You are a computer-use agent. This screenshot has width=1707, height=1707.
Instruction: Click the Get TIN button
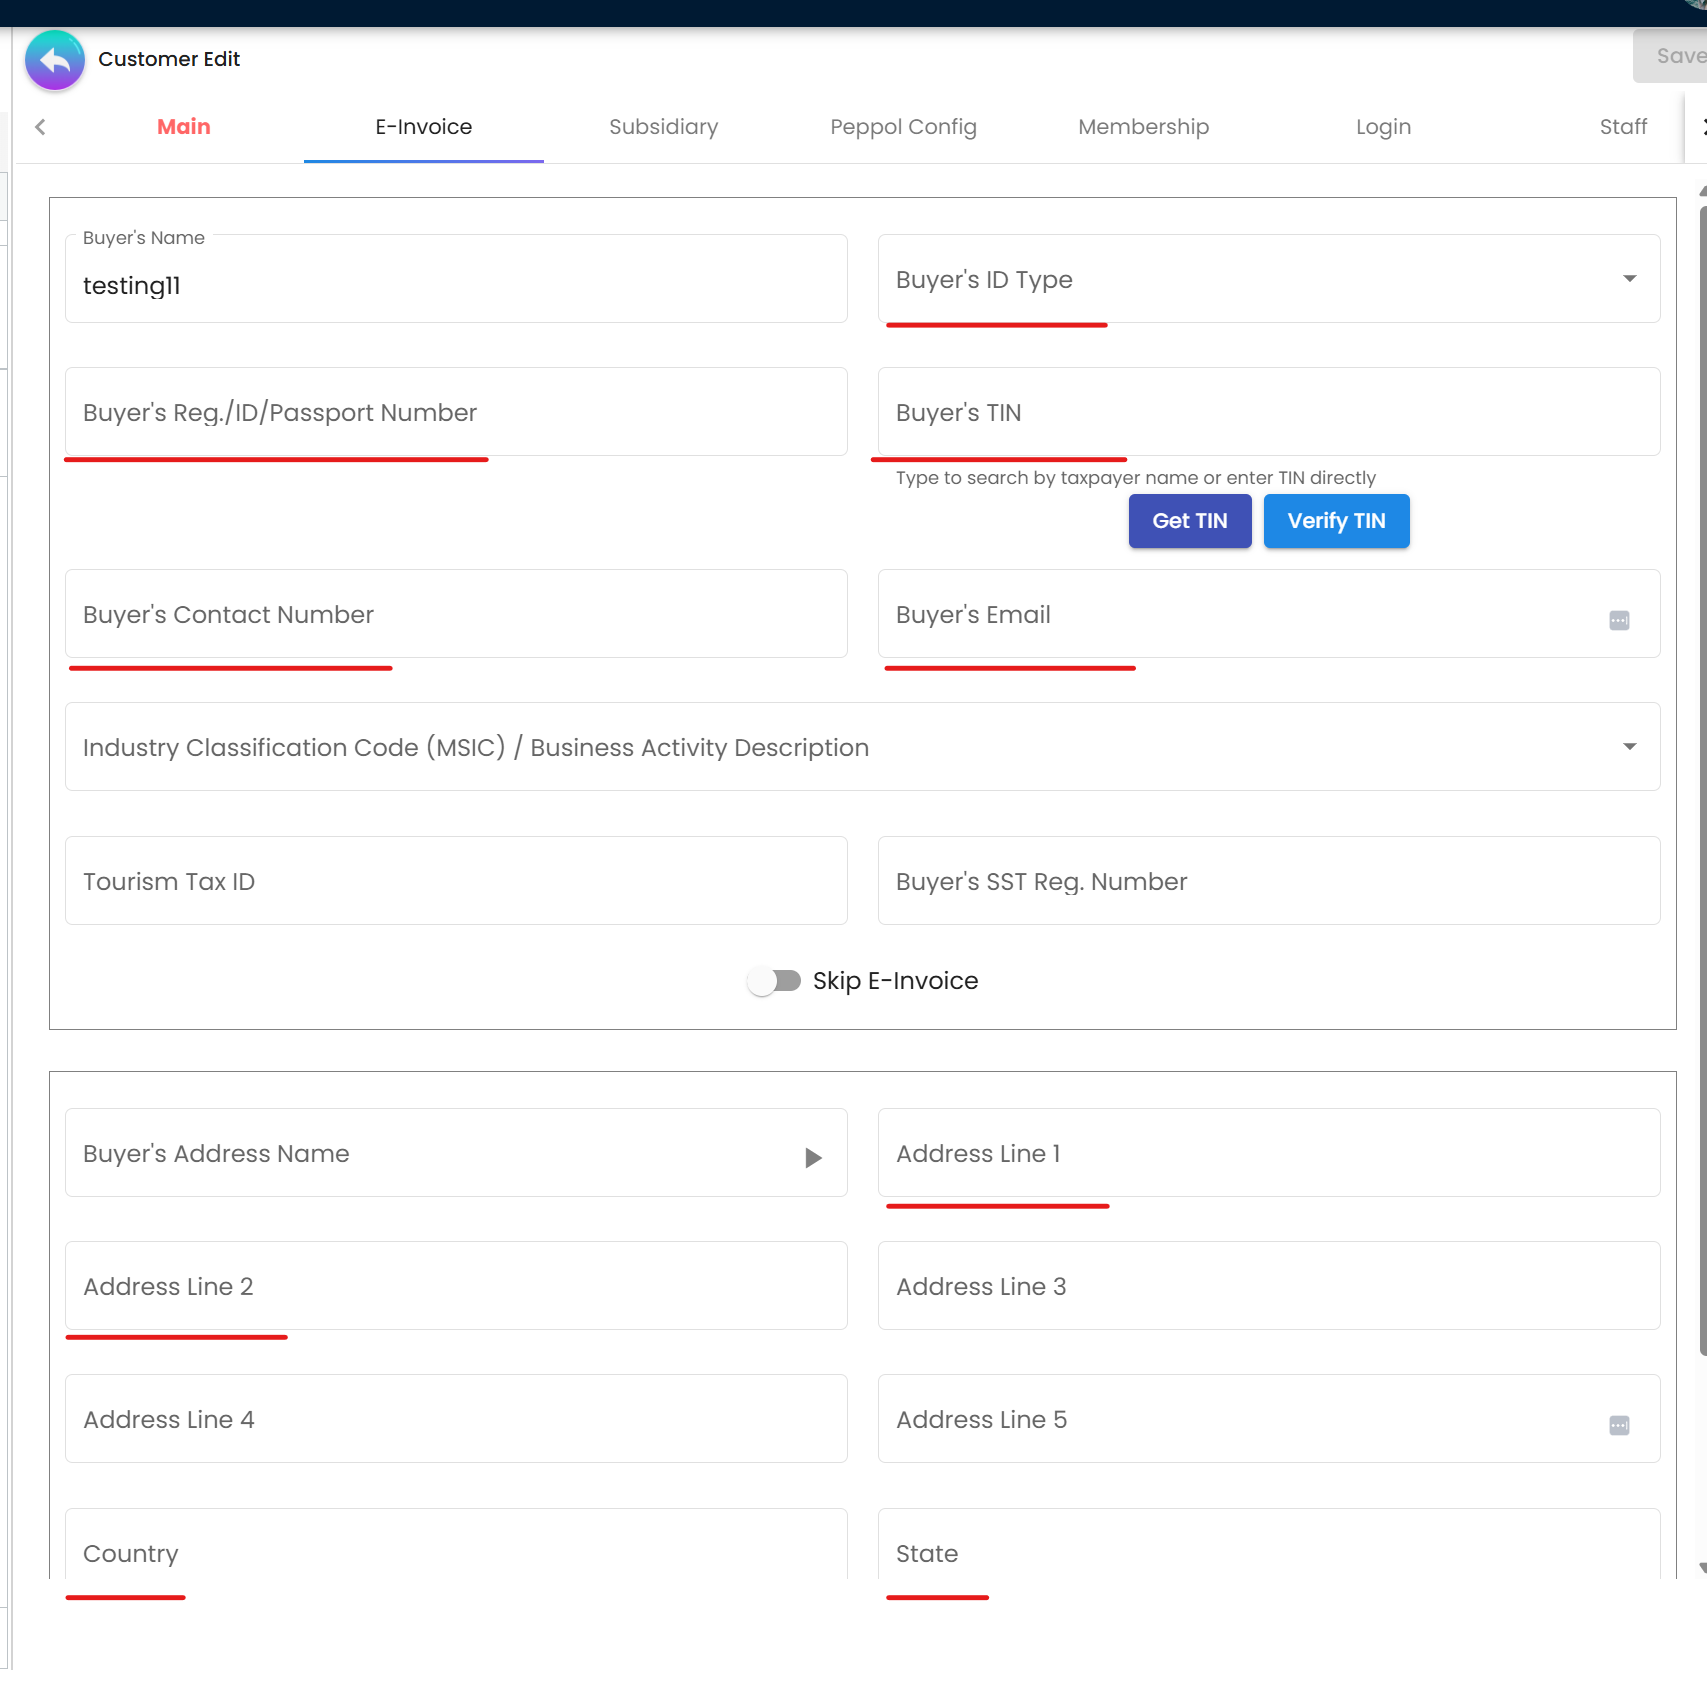(1189, 521)
